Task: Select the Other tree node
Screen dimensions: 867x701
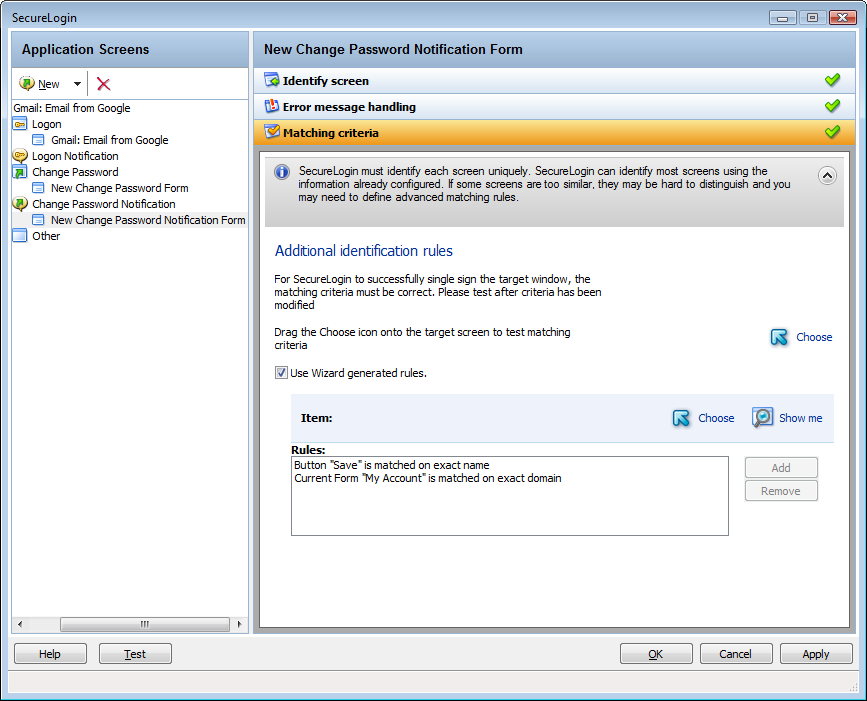Action: tap(46, 236)
